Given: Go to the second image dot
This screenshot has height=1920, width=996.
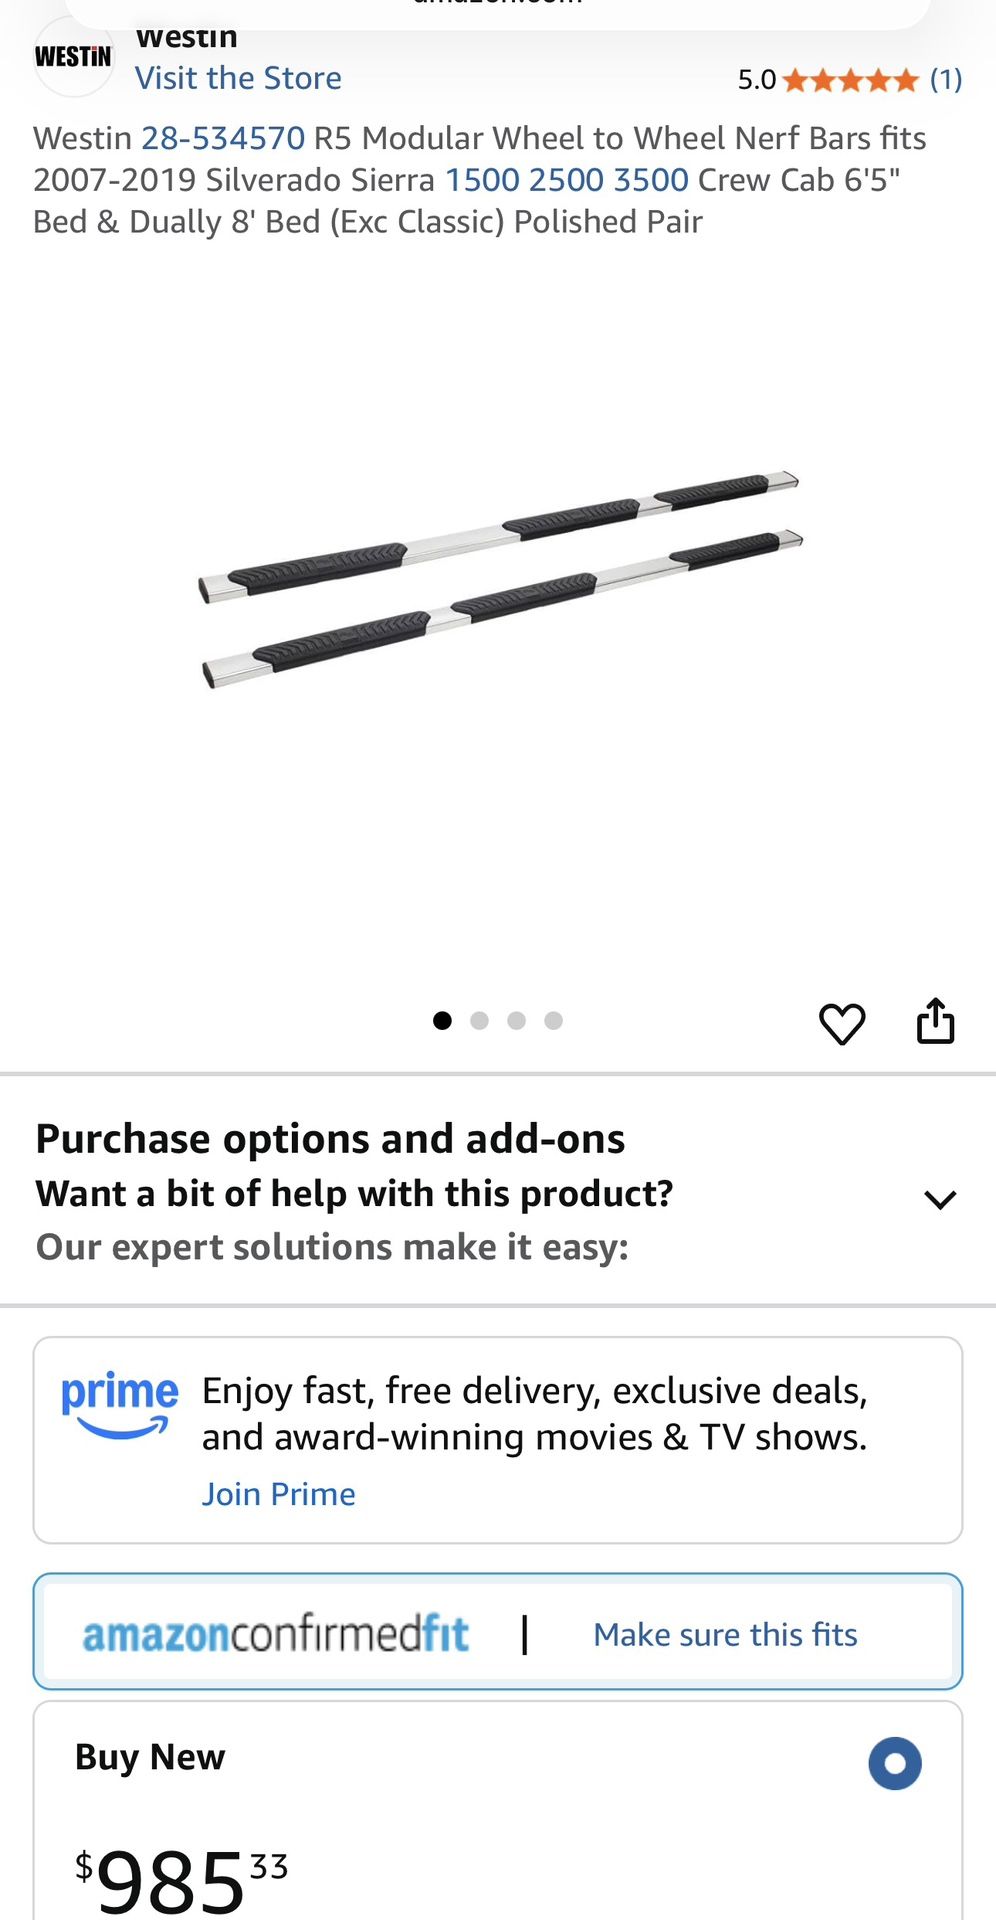Looking at the screenshot, I should [x=479, y=1020].
